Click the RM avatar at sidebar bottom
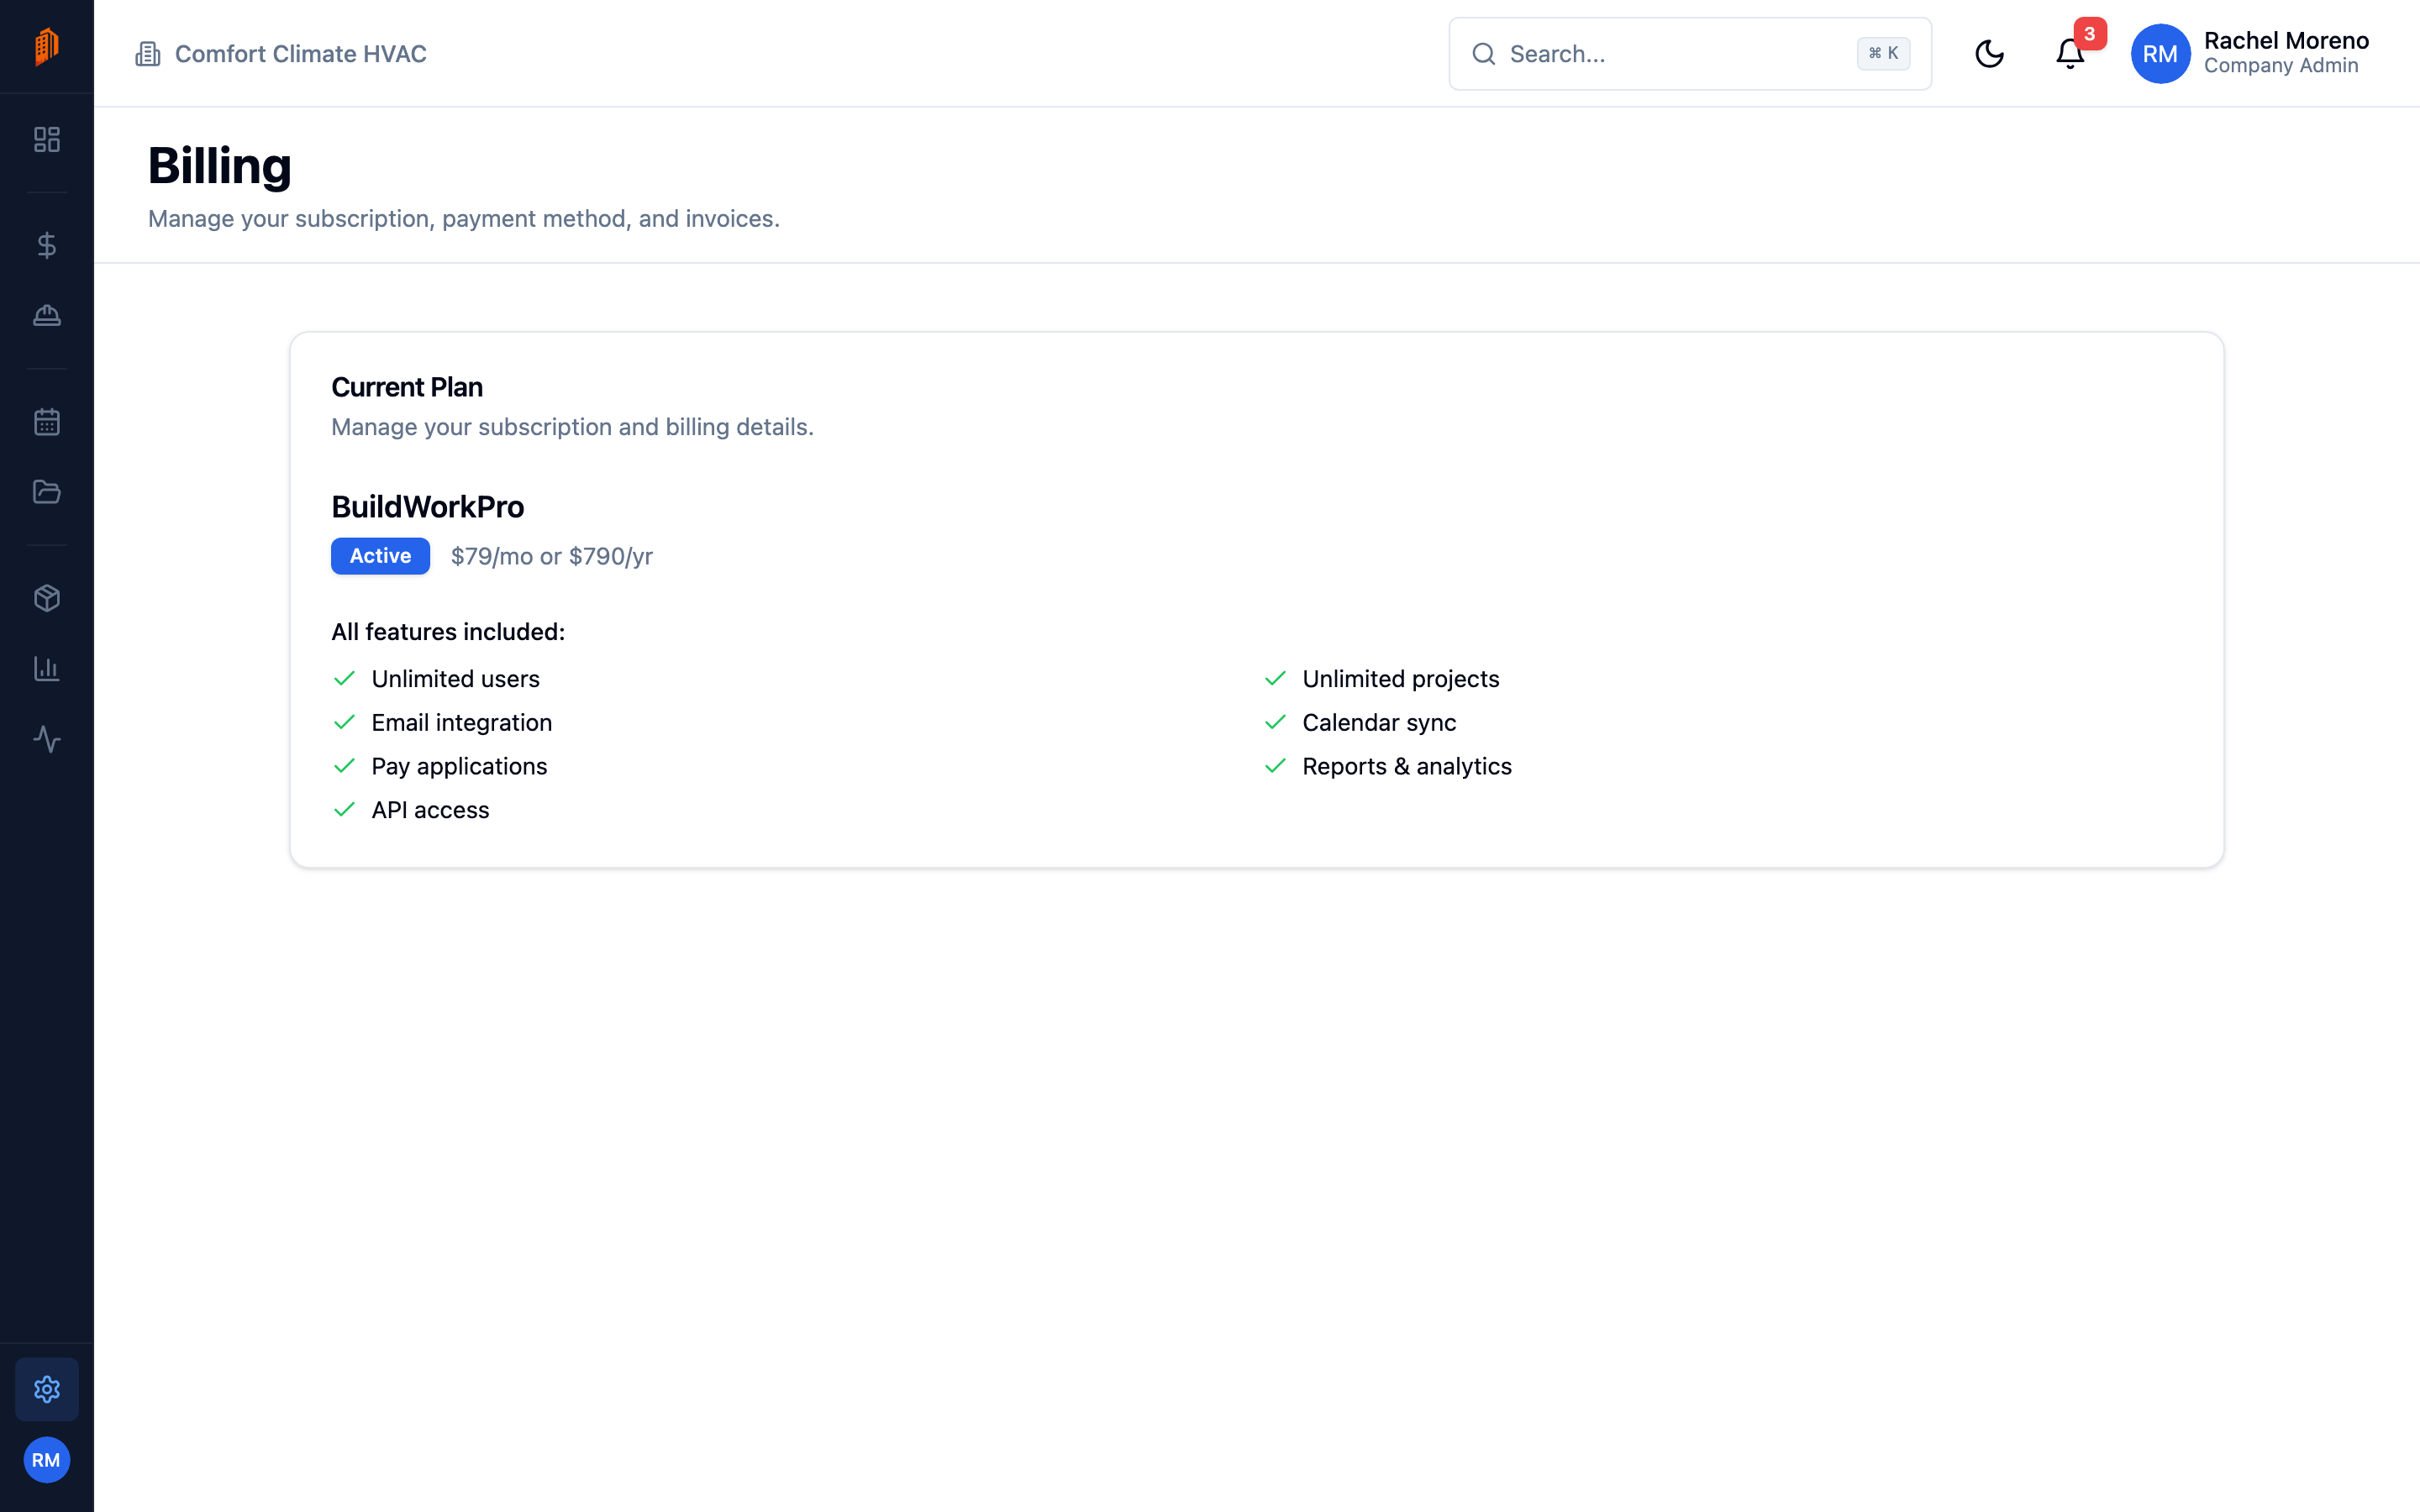2420x1512 pixels. pos(47,1460)
